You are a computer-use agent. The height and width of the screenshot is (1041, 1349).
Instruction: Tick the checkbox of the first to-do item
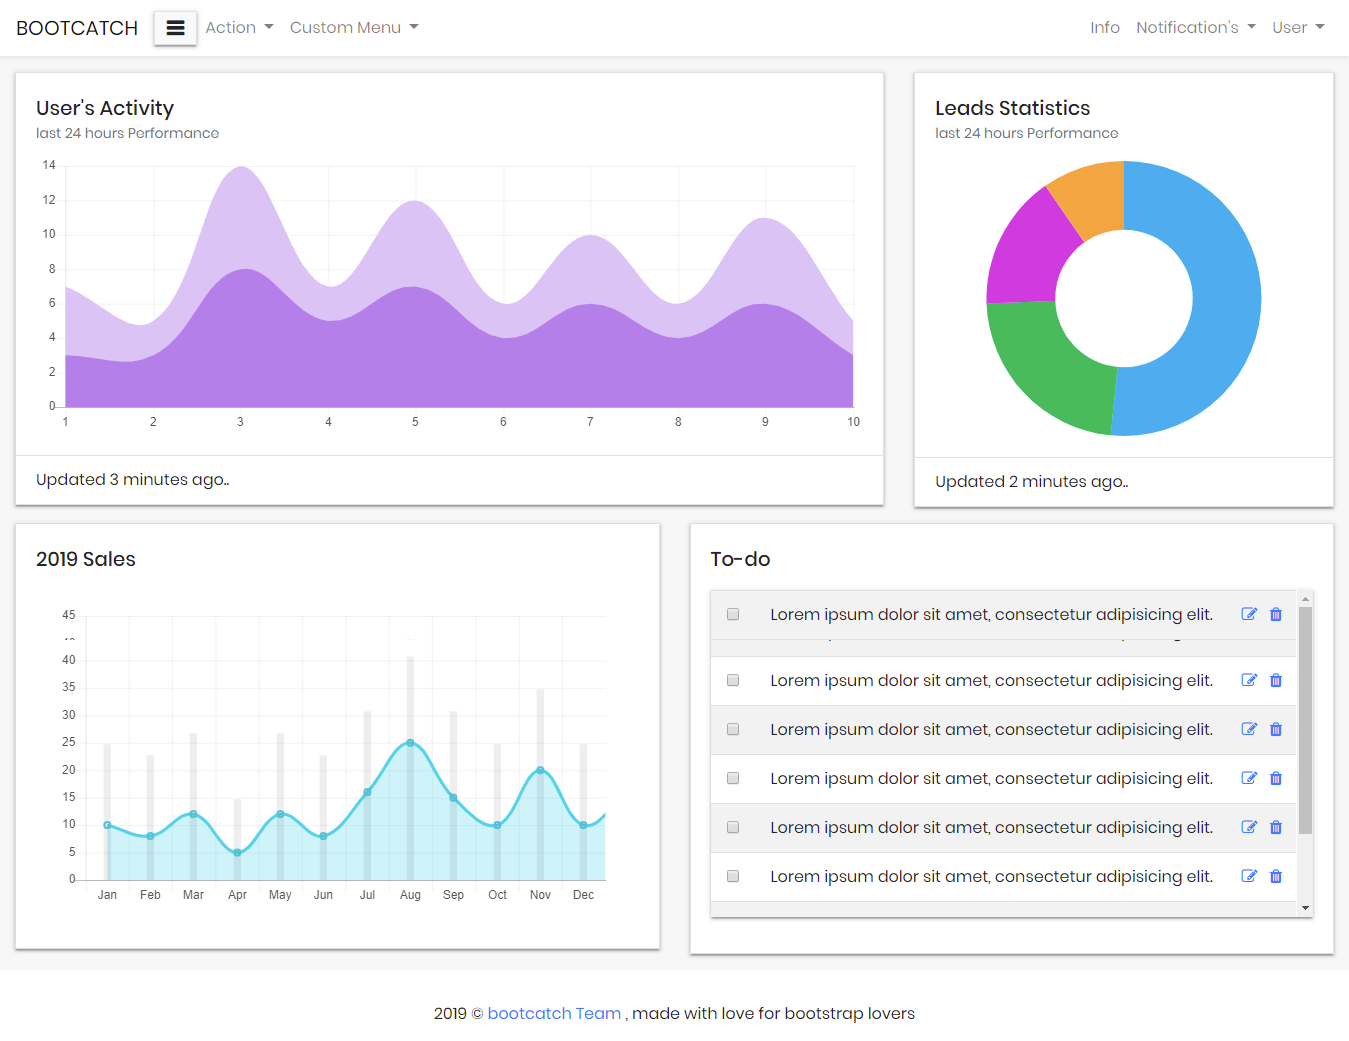[x=733, y=614]
